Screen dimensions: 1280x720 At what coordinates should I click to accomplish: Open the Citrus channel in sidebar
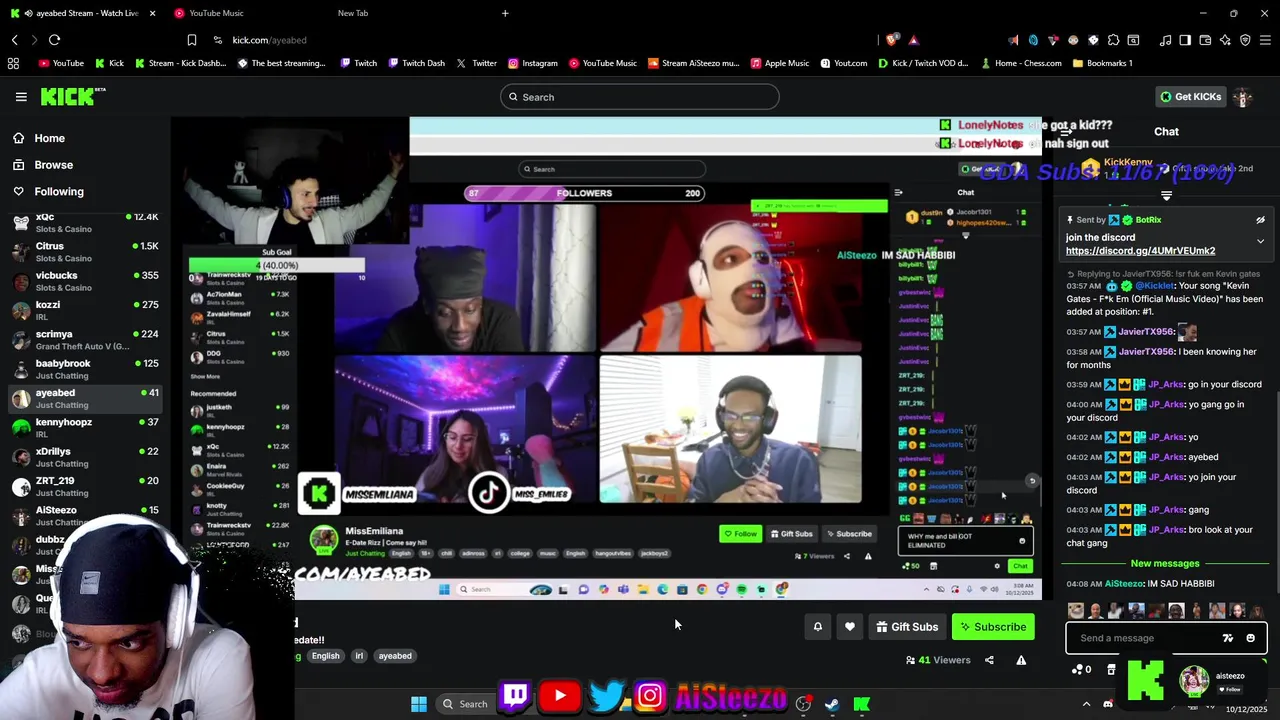coord(85,252)
